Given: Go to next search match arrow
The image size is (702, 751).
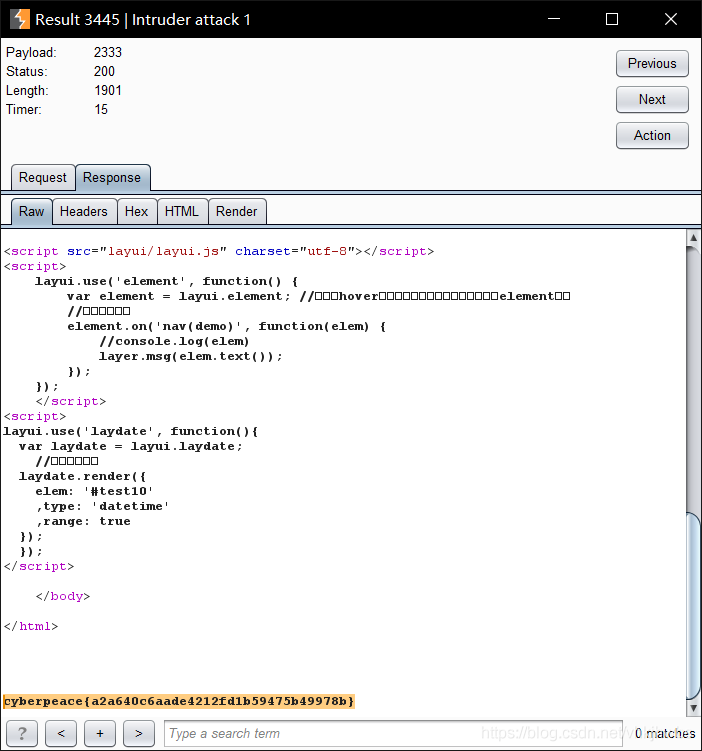Looking at the screenshot, I should click(139, 733).
